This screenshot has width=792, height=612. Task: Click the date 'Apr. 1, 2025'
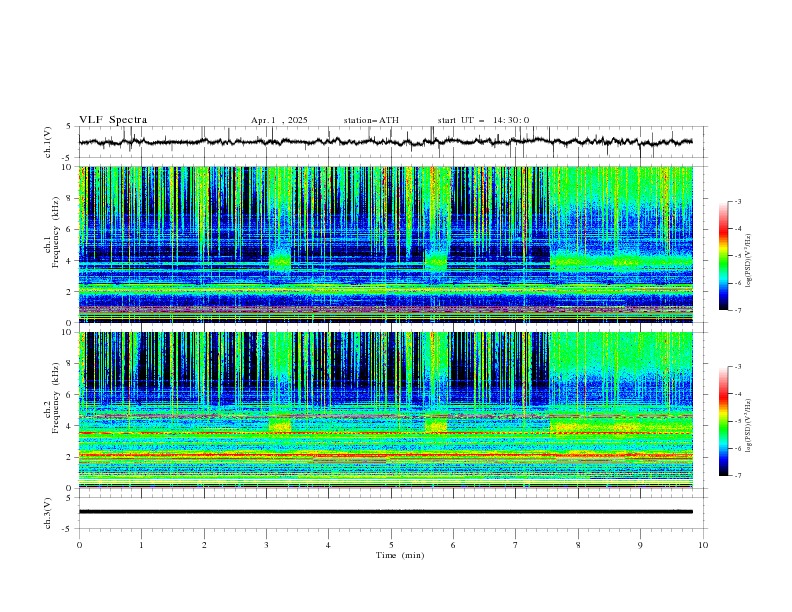click(x=279, y=120)
